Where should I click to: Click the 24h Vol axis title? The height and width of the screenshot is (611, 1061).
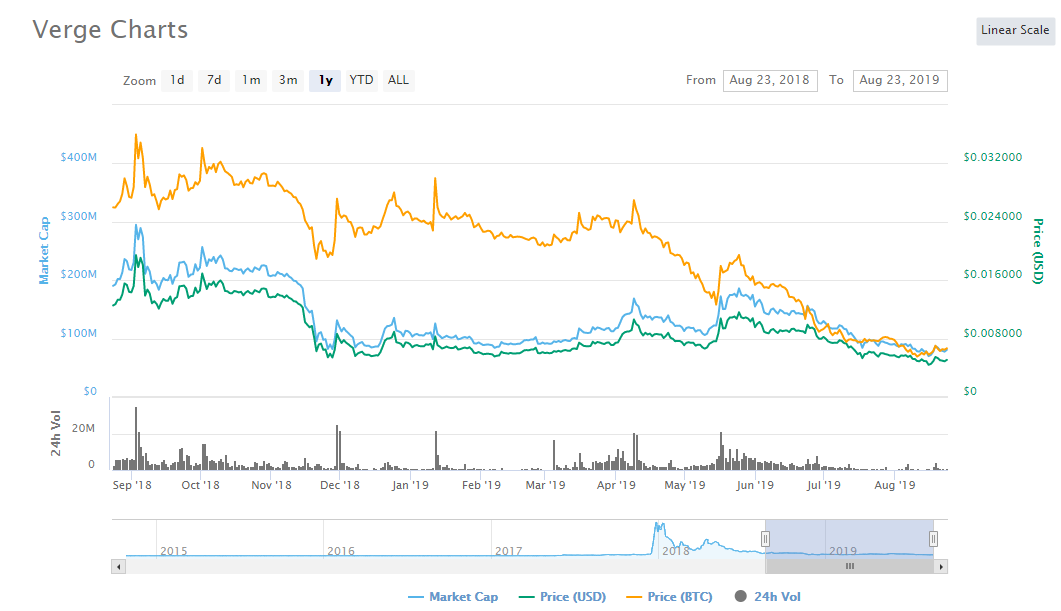tap(55, 433)
